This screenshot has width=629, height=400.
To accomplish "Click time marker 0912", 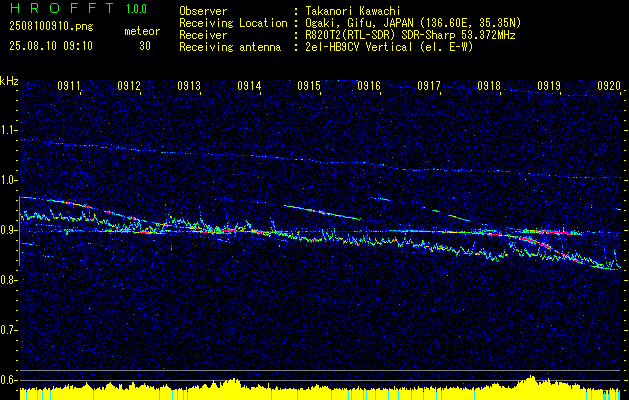I will click(x=129, y=85).
